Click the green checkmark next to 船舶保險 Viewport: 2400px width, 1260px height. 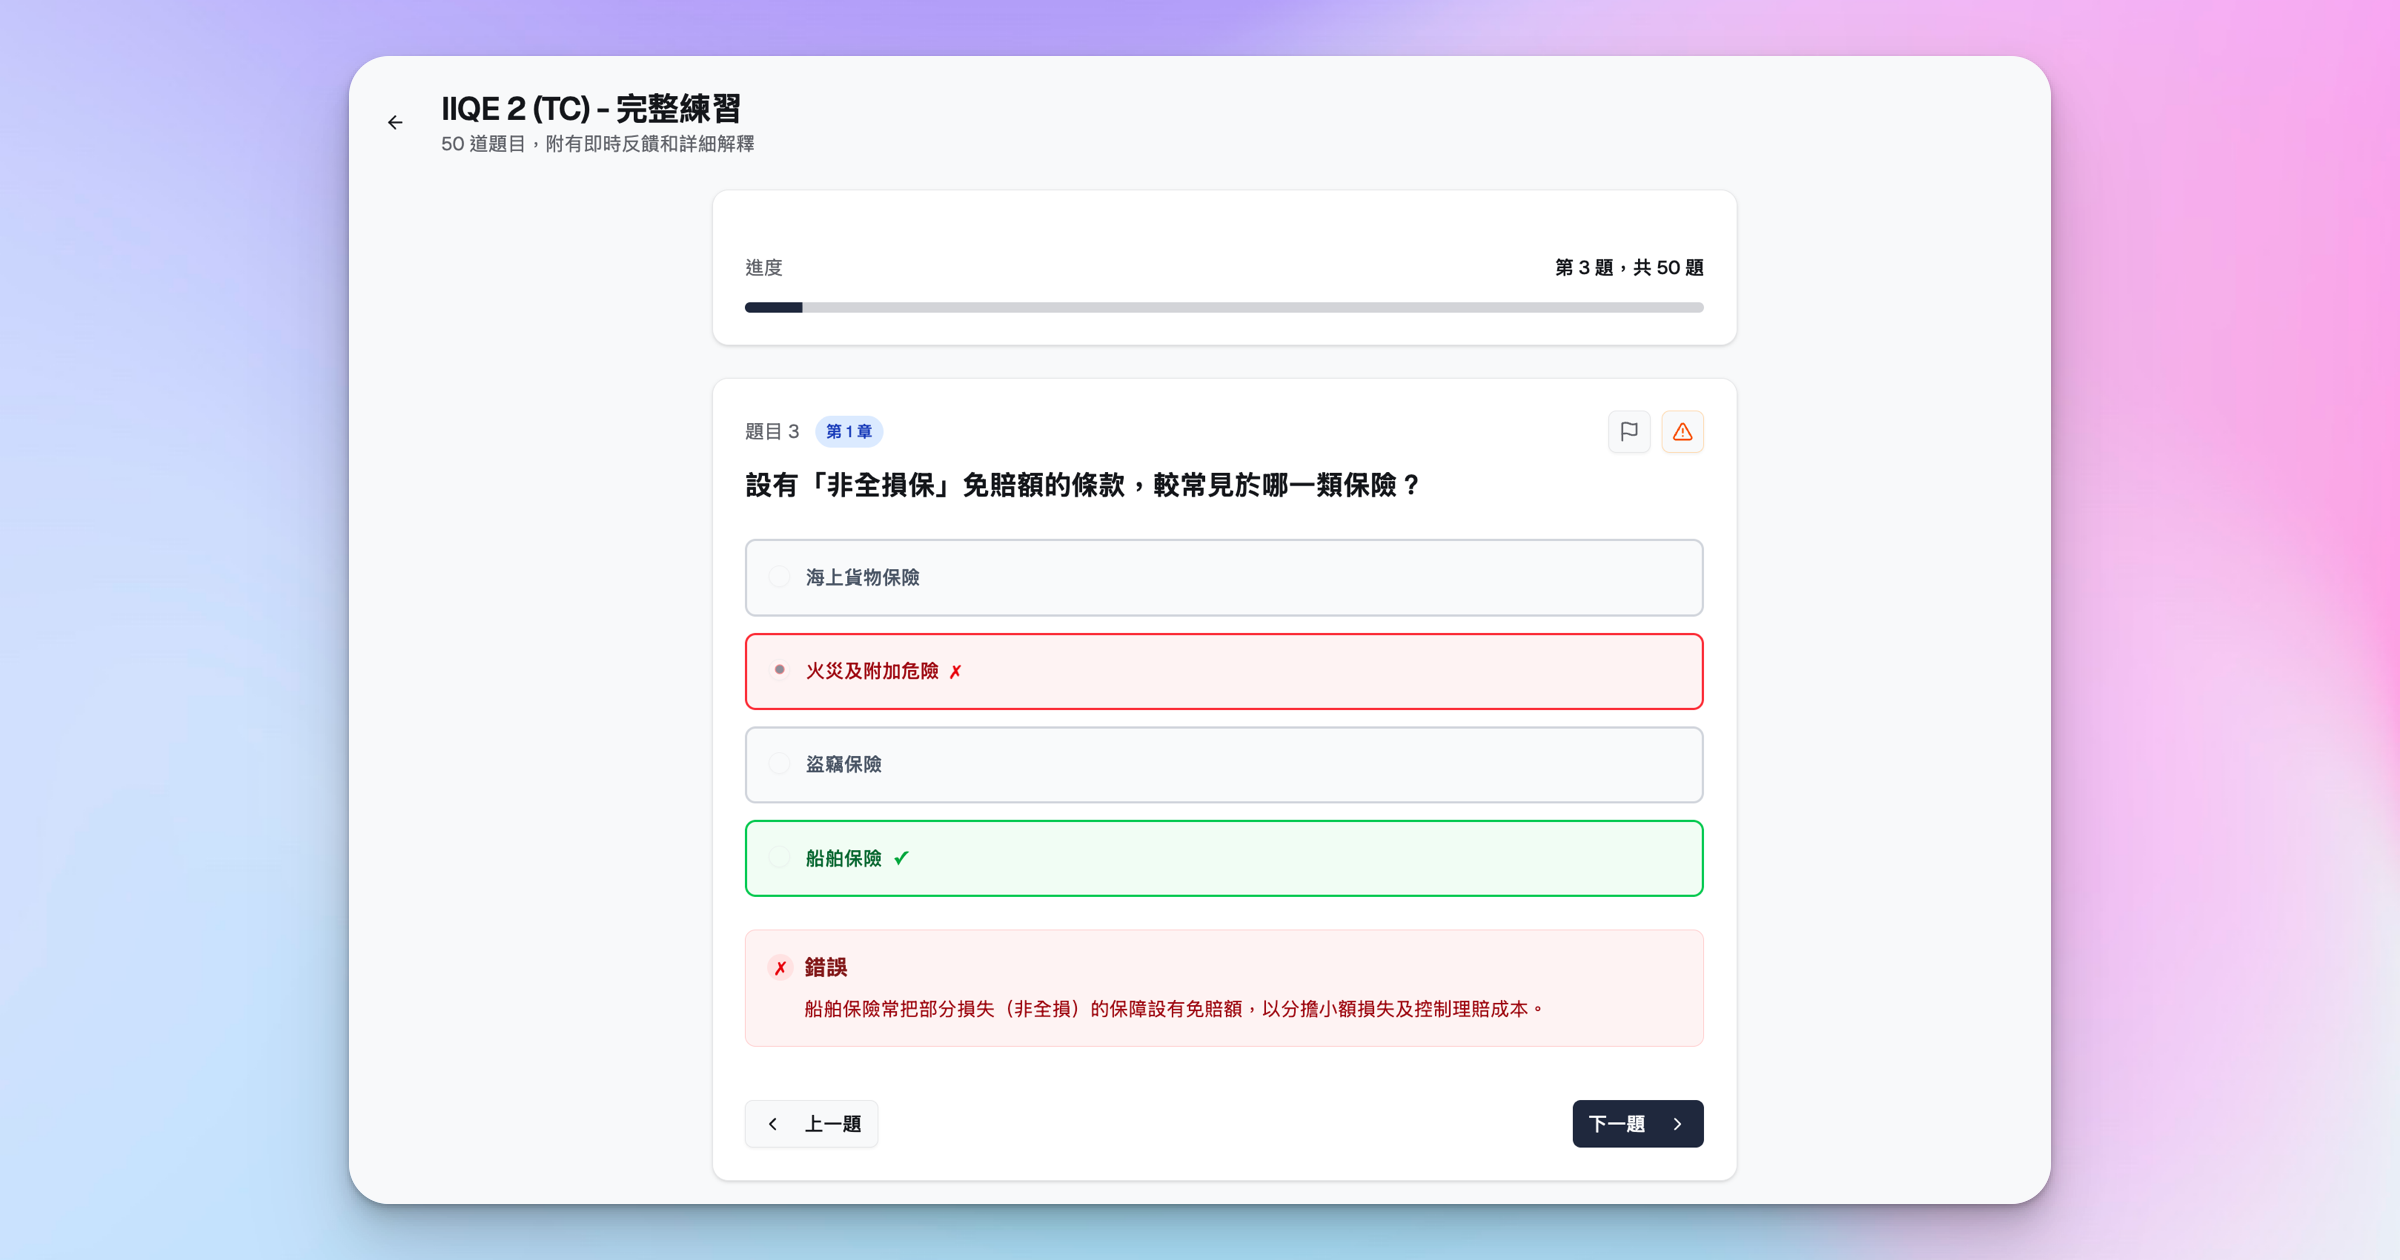901,858
